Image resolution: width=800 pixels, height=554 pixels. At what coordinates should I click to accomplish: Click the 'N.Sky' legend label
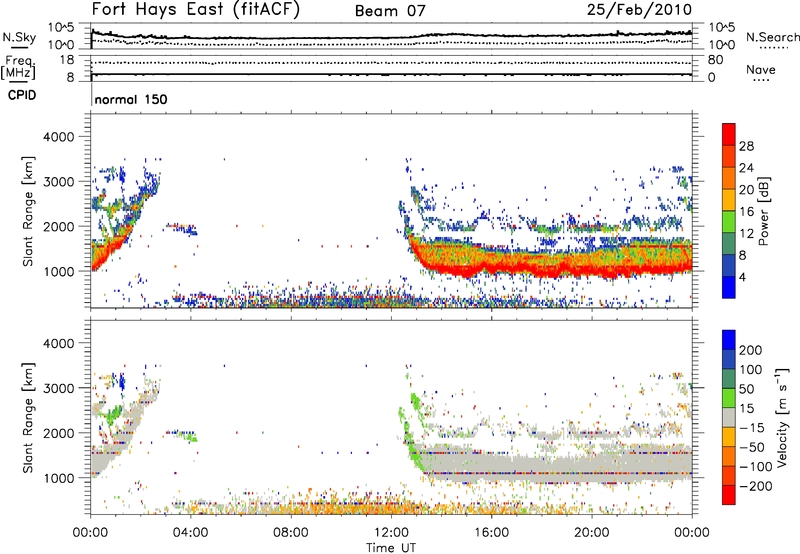(19, 37)
